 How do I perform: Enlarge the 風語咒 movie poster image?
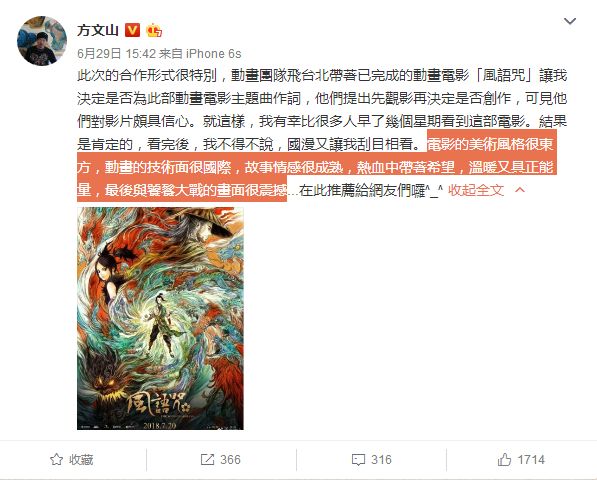160,319
